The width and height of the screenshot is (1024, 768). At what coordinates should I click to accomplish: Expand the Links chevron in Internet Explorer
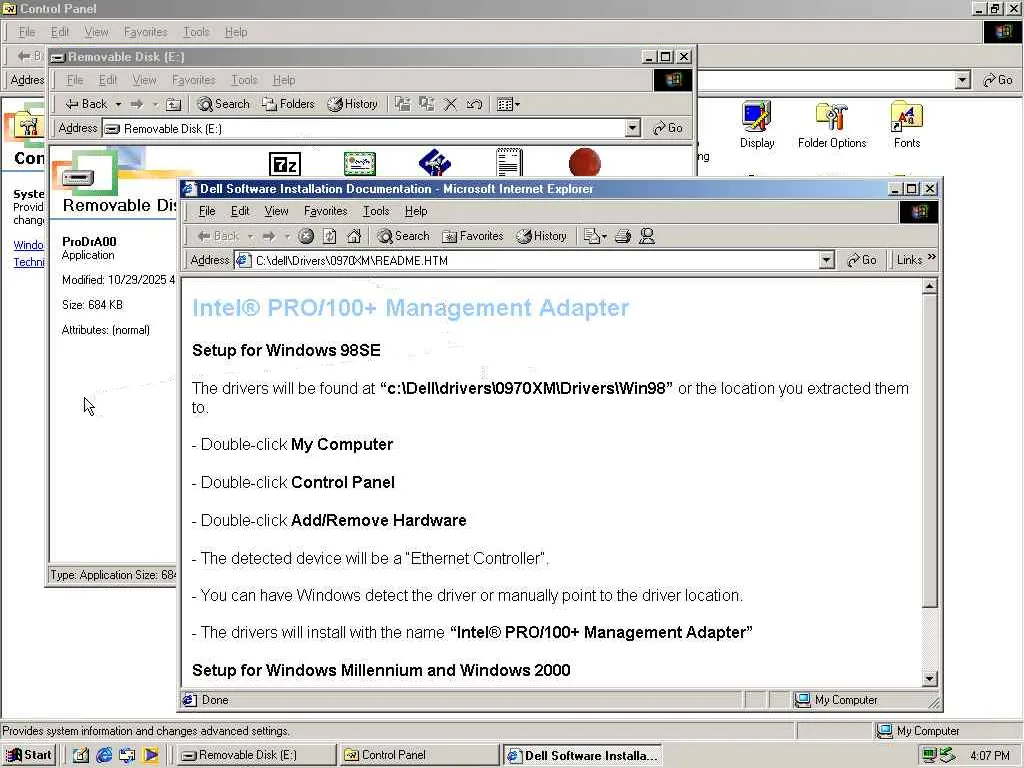click(931, 257)
